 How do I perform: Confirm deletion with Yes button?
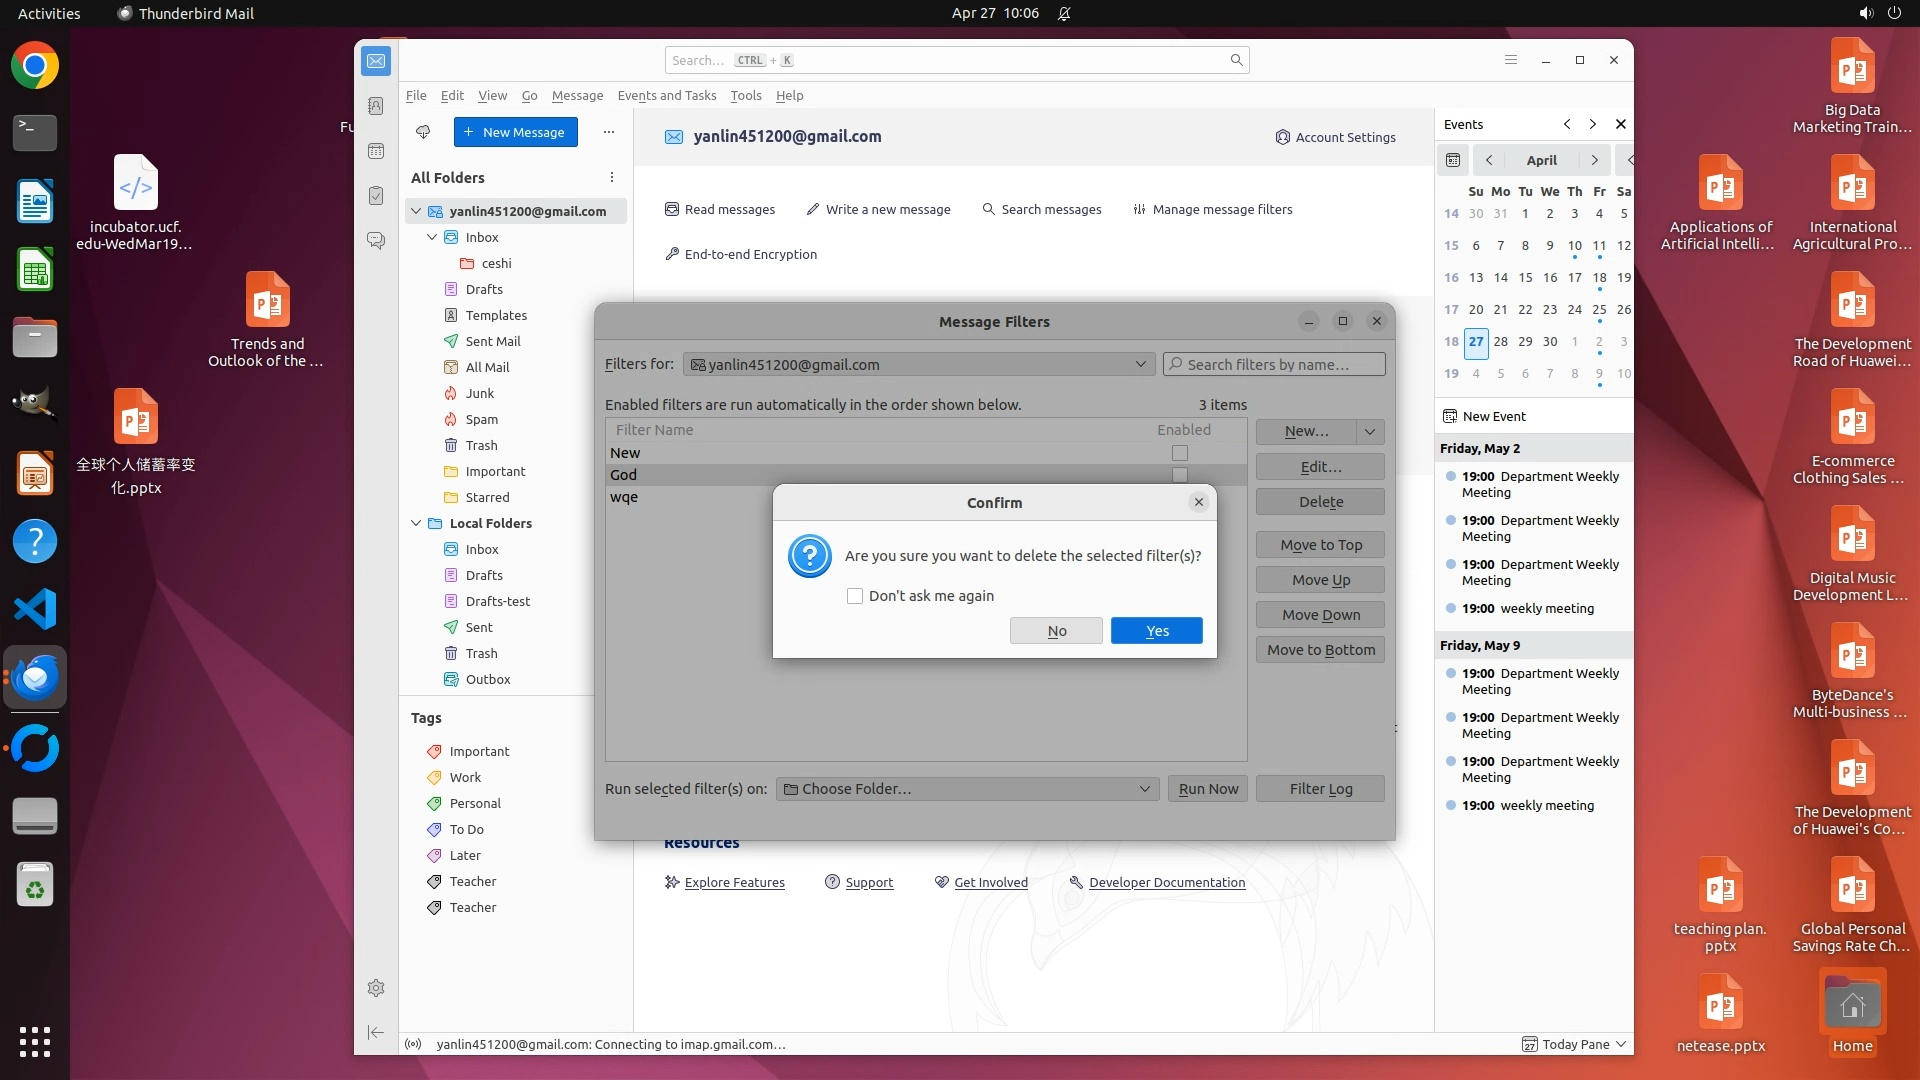(1156, 631)
